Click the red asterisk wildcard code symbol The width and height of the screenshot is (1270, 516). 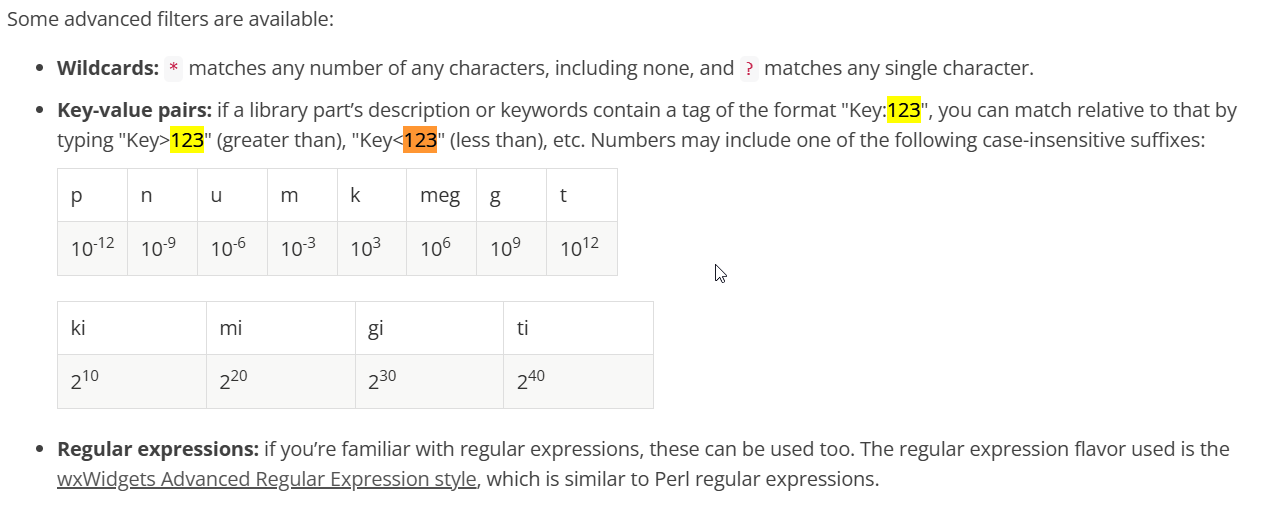[x=174, y=69]
